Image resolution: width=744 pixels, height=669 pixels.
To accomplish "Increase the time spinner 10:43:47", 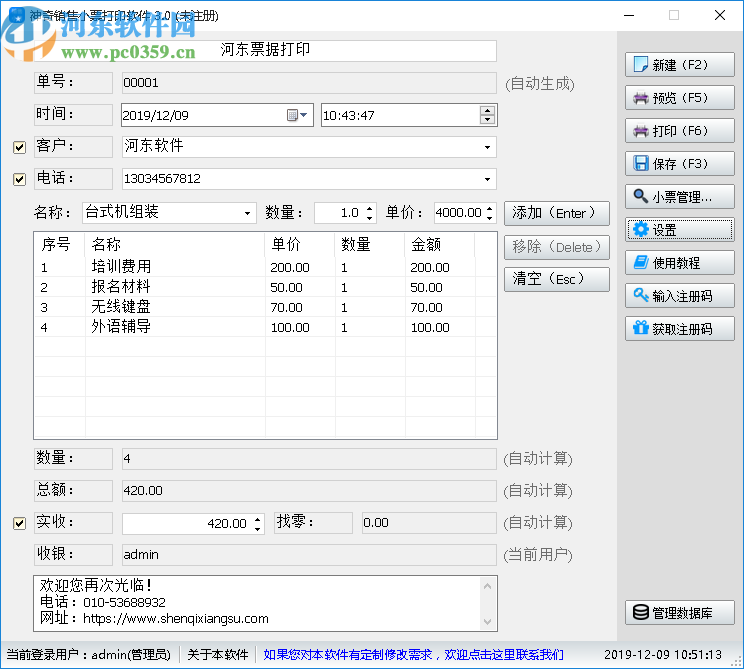I will 487,111.
